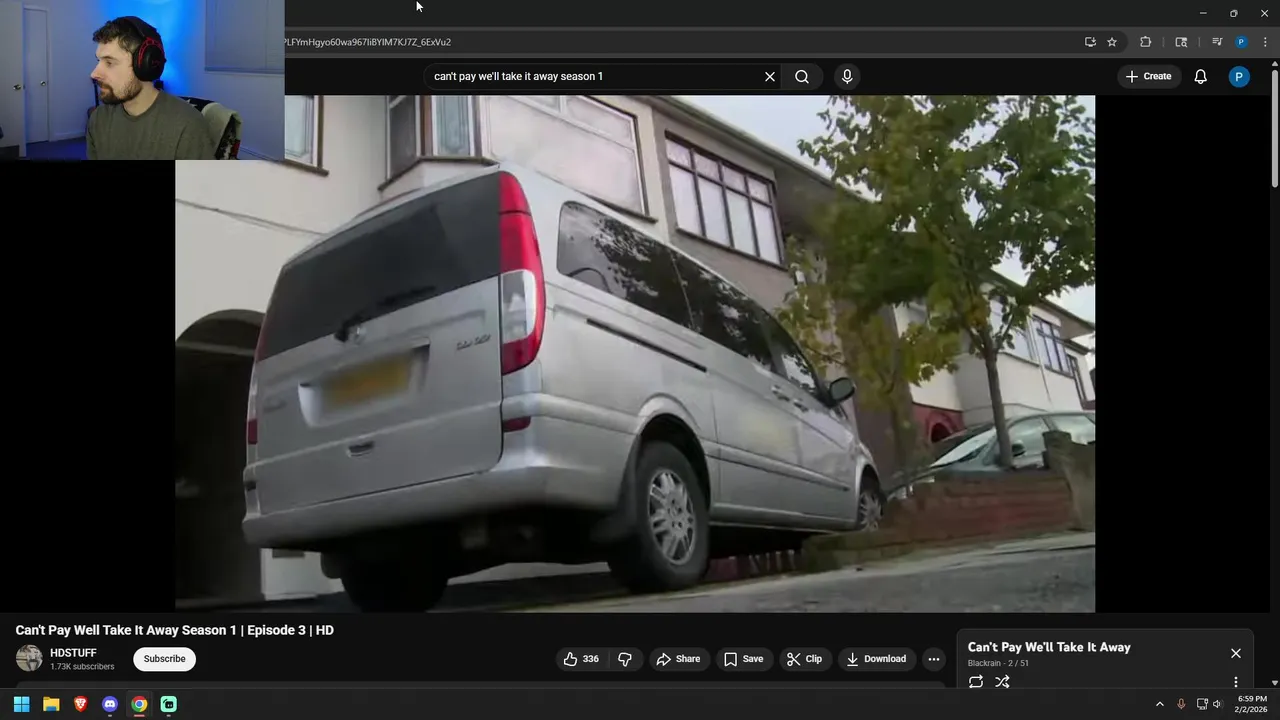Click the video title text
The height and width of the screenshot is (720, 1280).
point(175,630)
